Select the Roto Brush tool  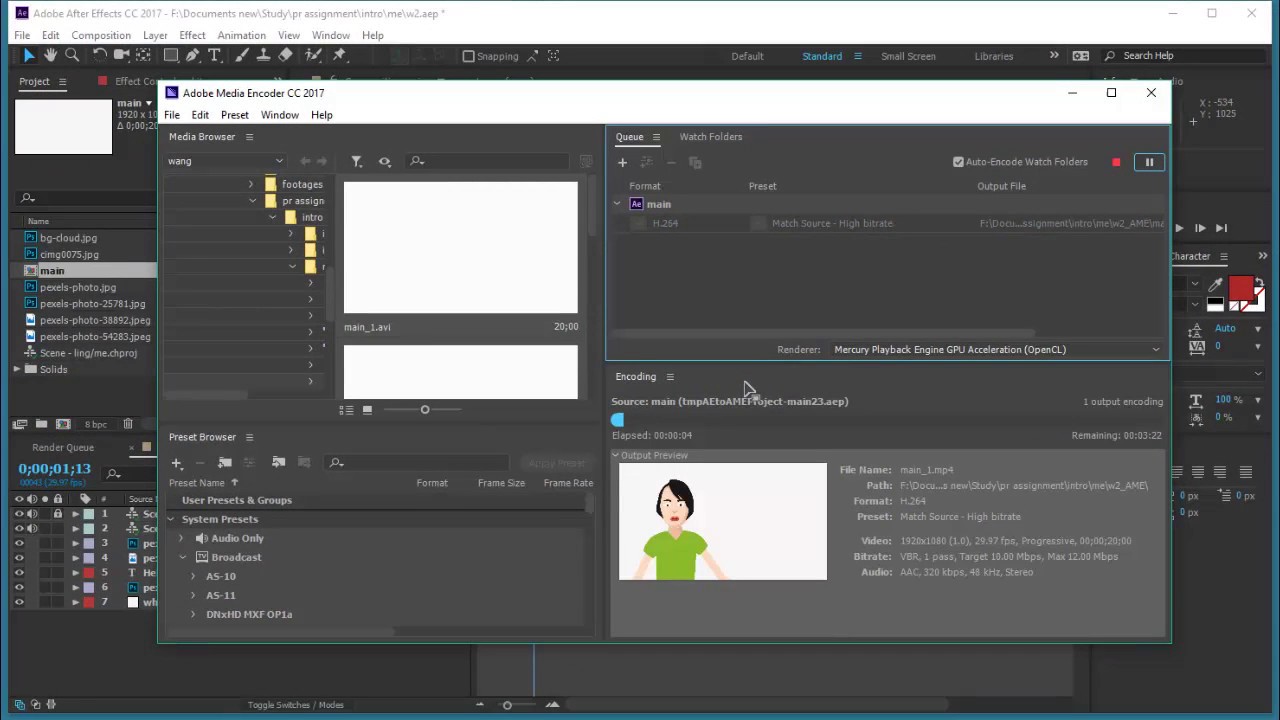tap(314, 56)
